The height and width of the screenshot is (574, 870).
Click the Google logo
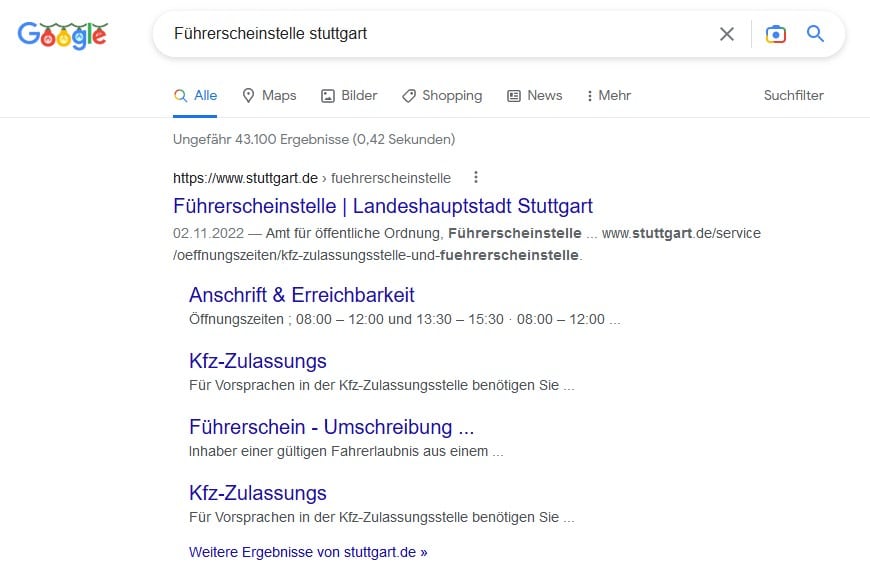point(62,35)
